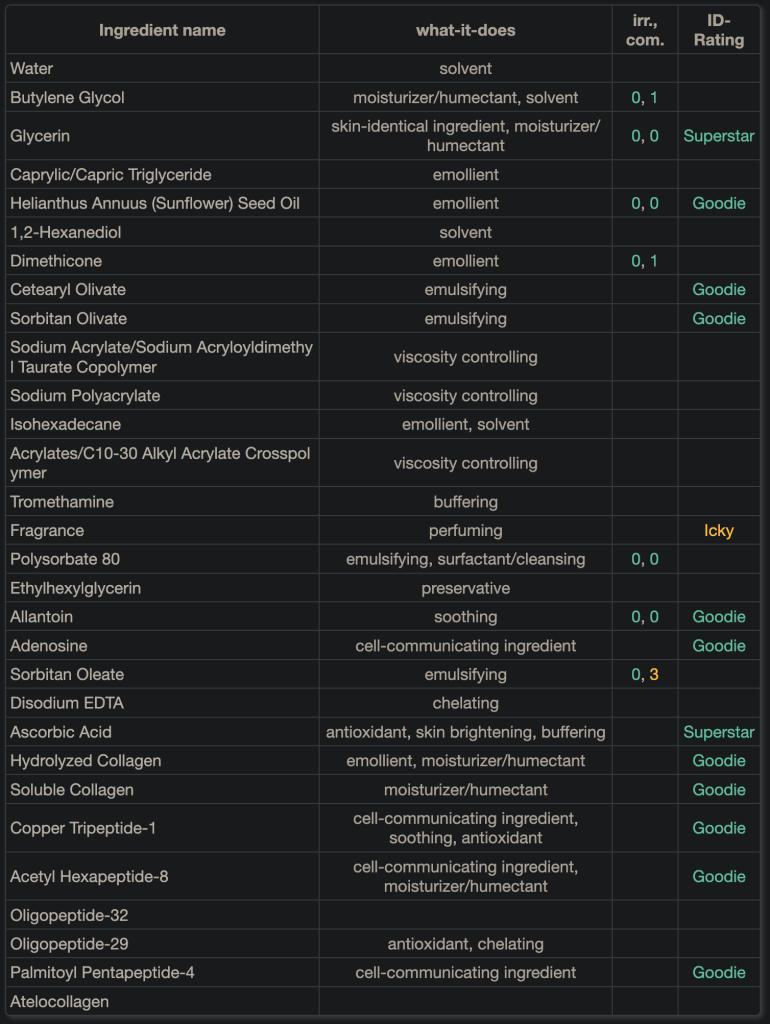770x1024 pixels.
Task: Select Helianthus Annuus (Sunflower) Seed Oil
Action: point(155,204)
